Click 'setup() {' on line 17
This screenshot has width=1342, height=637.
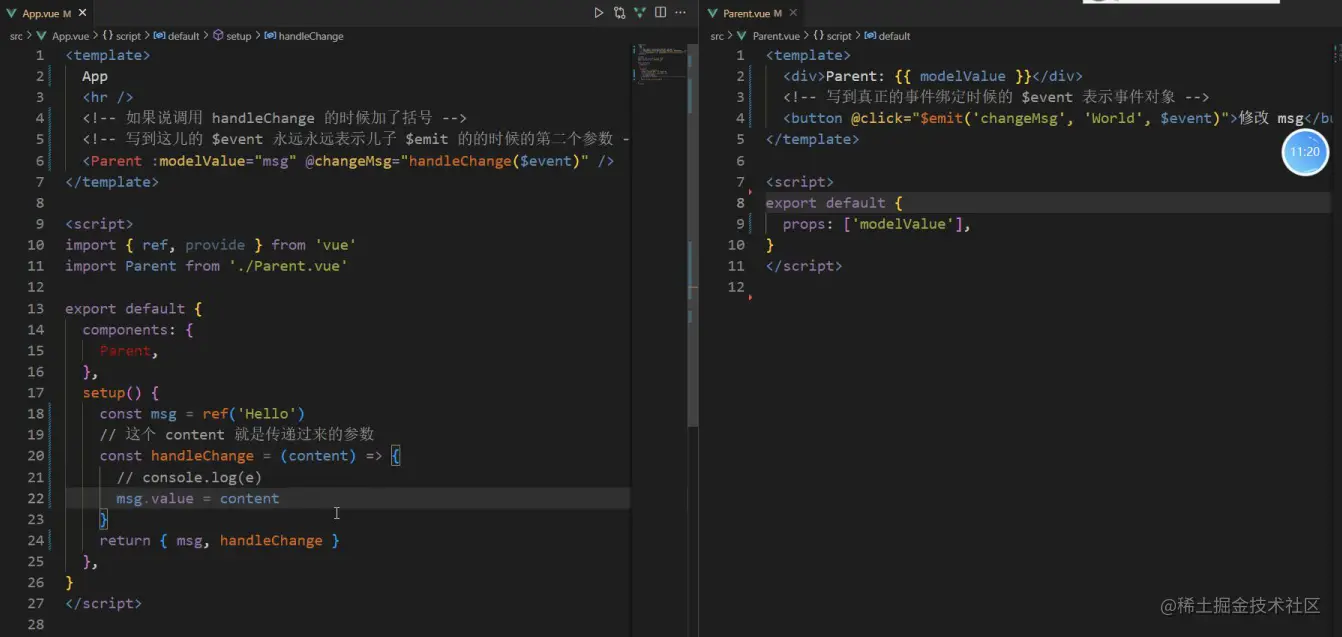pos(121,393)
